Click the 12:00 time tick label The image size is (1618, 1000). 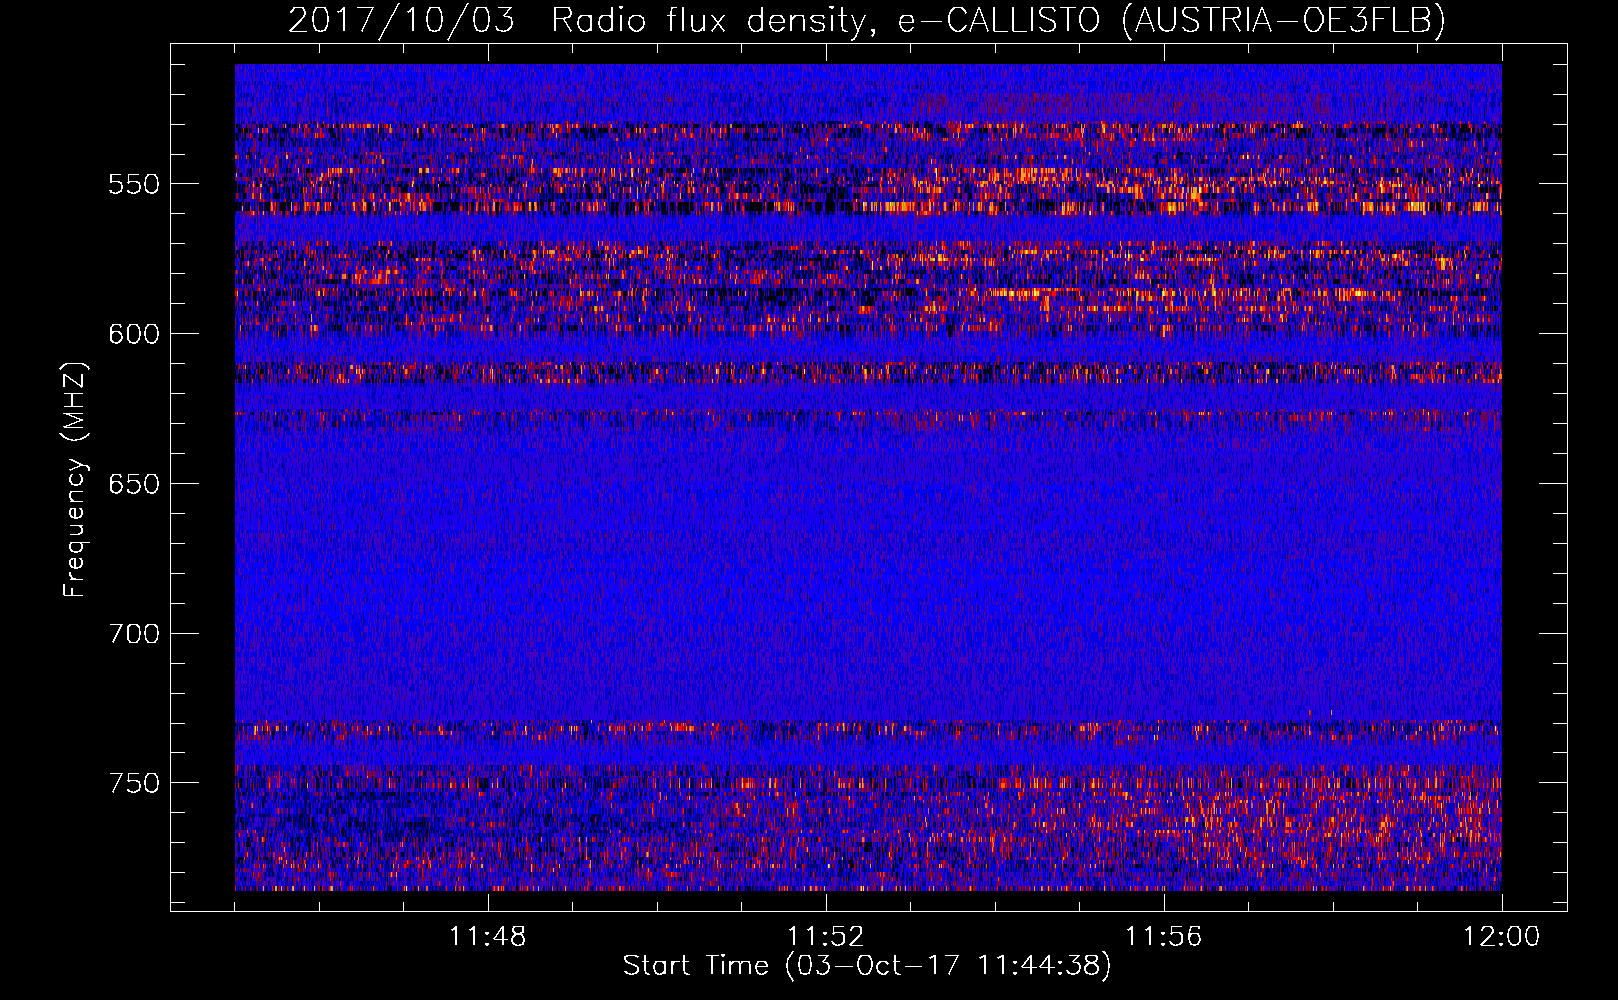pyautogui.click(x=1501, y=937)
